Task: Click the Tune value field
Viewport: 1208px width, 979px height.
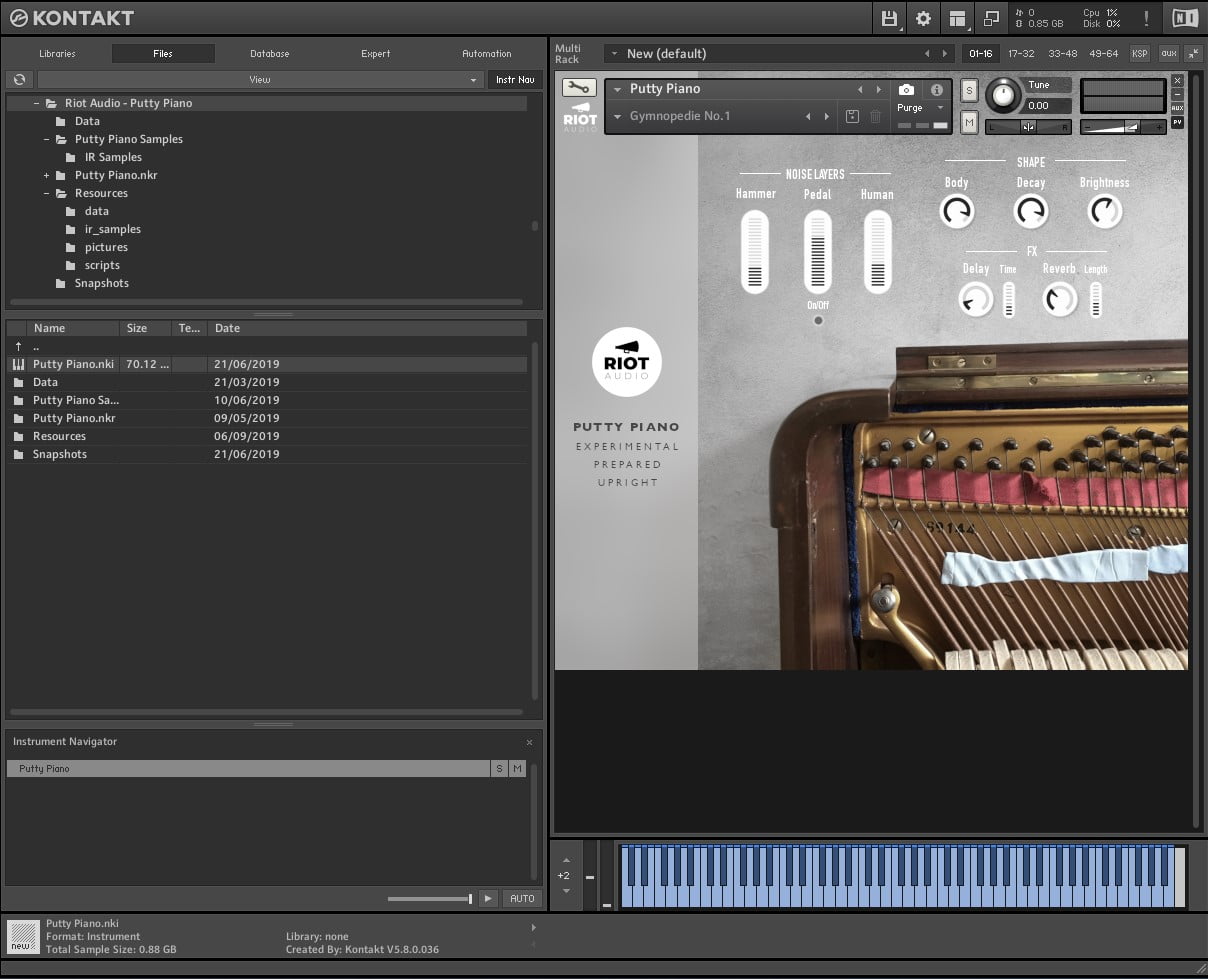Action: click(x=1048, y=105)
